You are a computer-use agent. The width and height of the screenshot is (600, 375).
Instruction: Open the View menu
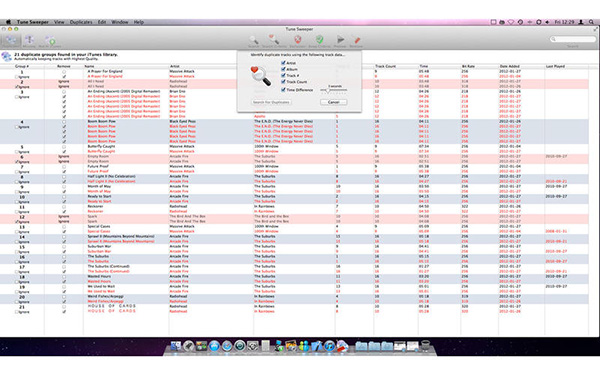[x=59, y=22]
